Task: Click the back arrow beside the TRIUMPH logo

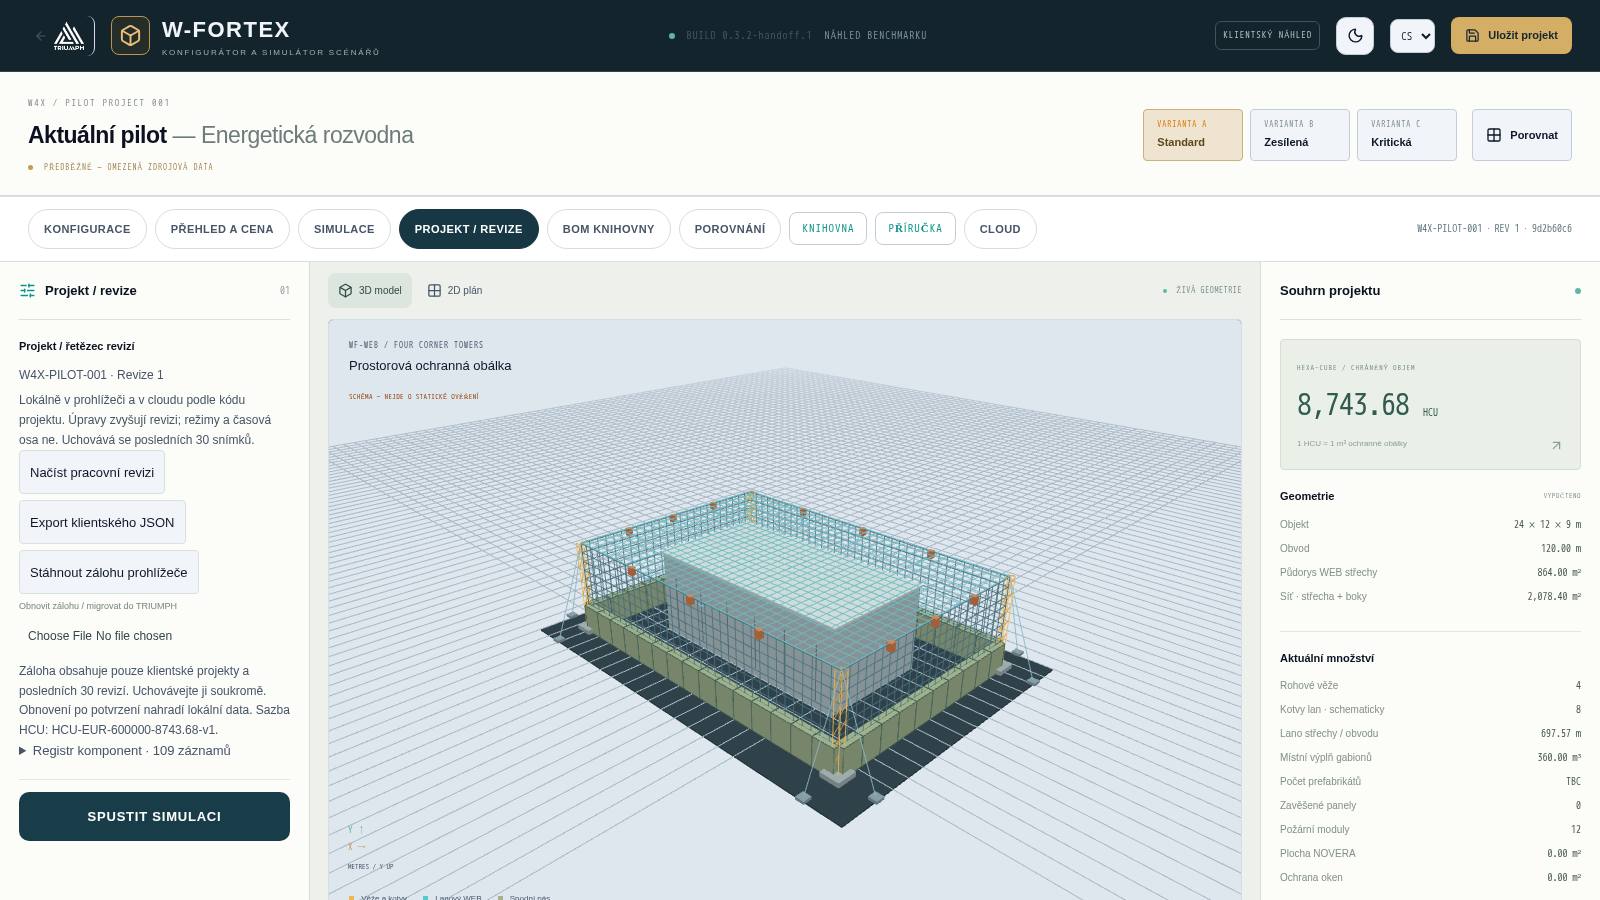Action: 40,36
